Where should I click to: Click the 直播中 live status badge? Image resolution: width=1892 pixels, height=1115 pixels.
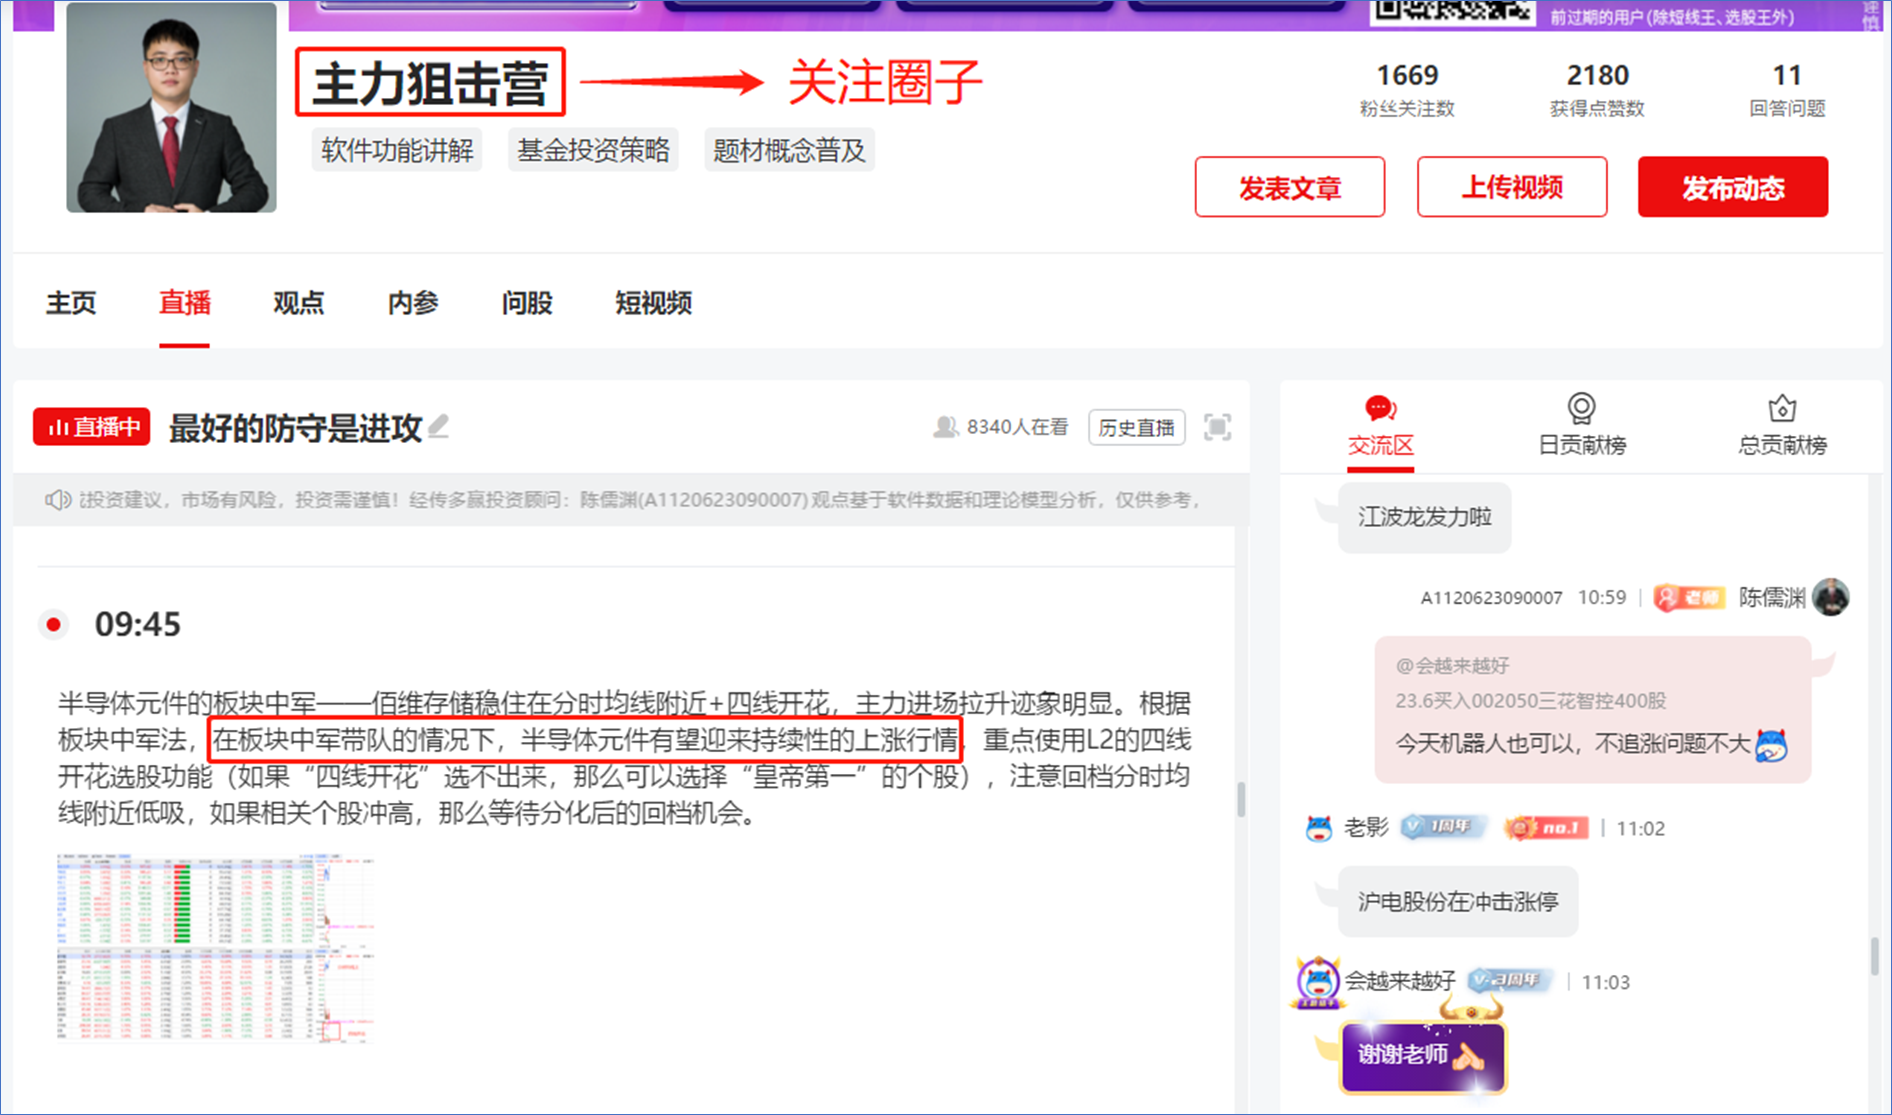92,427
